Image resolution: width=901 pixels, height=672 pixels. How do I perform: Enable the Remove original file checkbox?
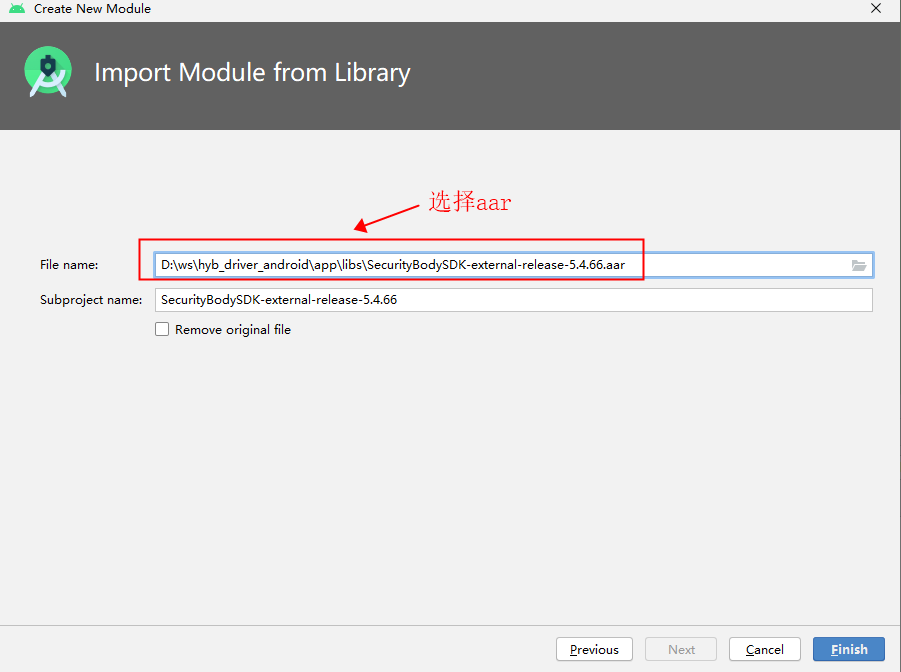pyautogui.click(x=162, y=329)
